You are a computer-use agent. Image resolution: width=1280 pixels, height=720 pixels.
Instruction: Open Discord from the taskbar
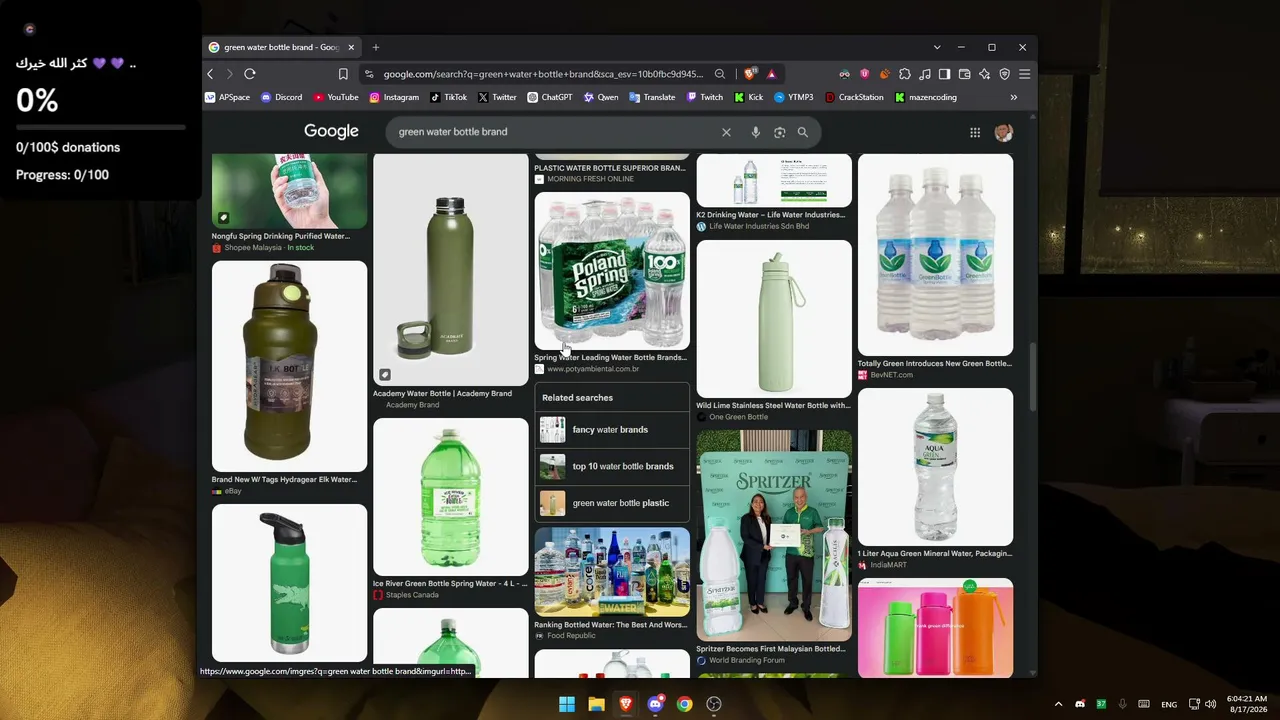(655, 704)
